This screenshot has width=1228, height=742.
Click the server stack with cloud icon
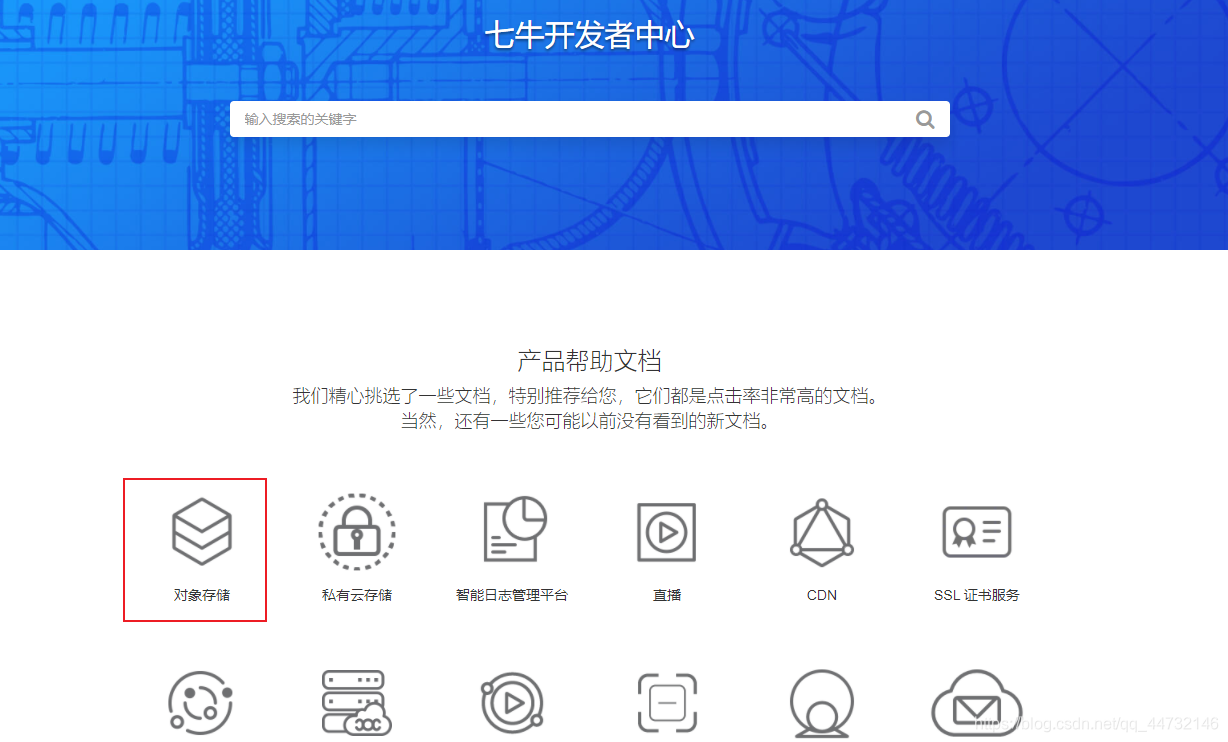click(357, 704)
